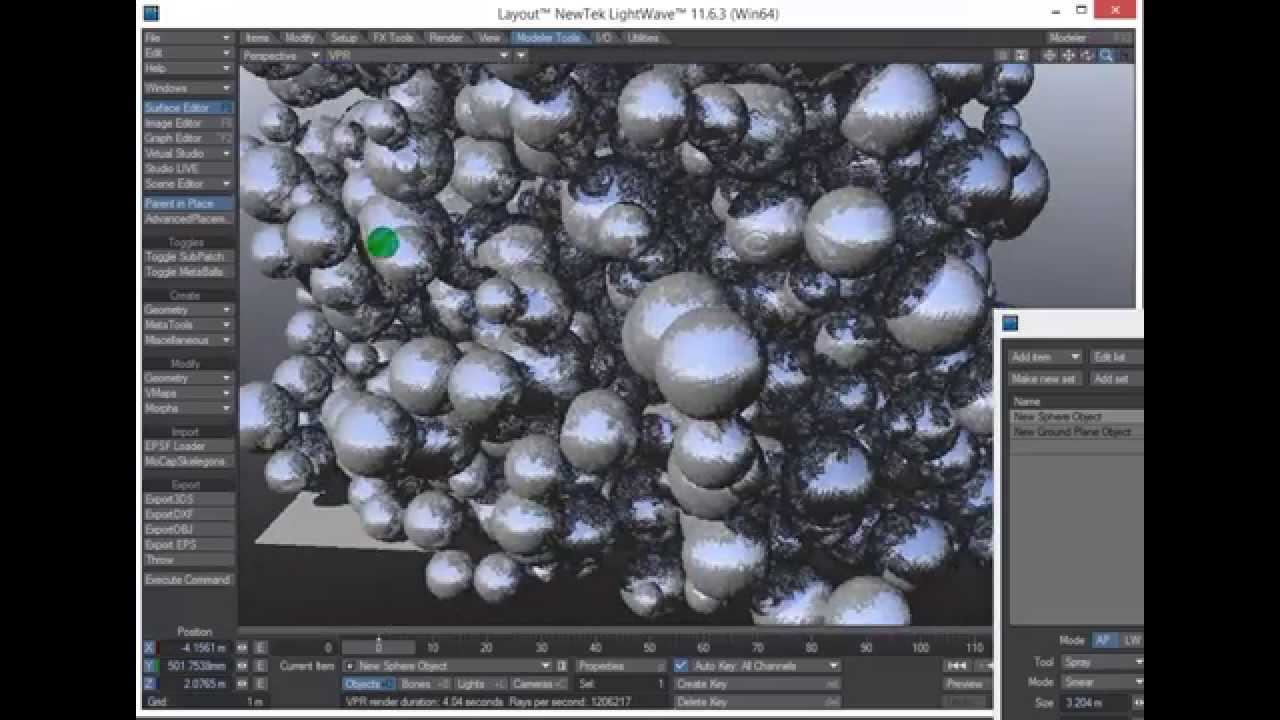
Task: Select Bones edit mode
Action: click(x=424, y=684)
